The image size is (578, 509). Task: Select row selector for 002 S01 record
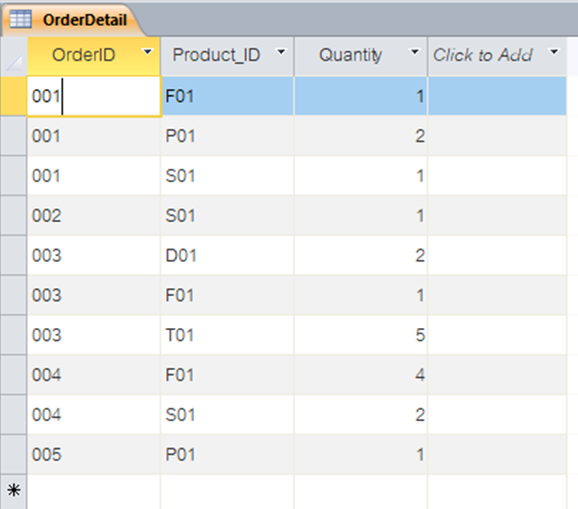click(14, 215)
